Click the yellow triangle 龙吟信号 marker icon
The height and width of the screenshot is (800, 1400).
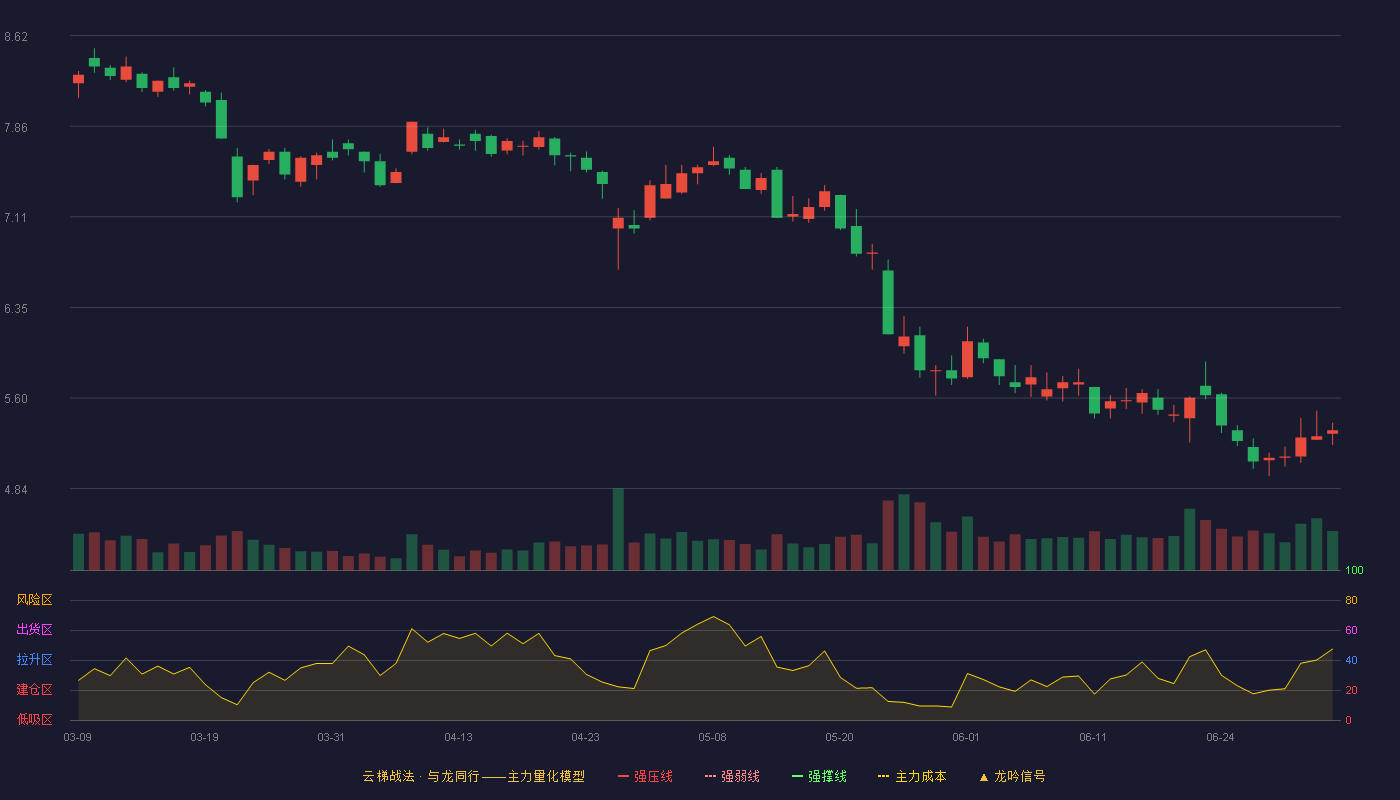(x=984, y=777)
